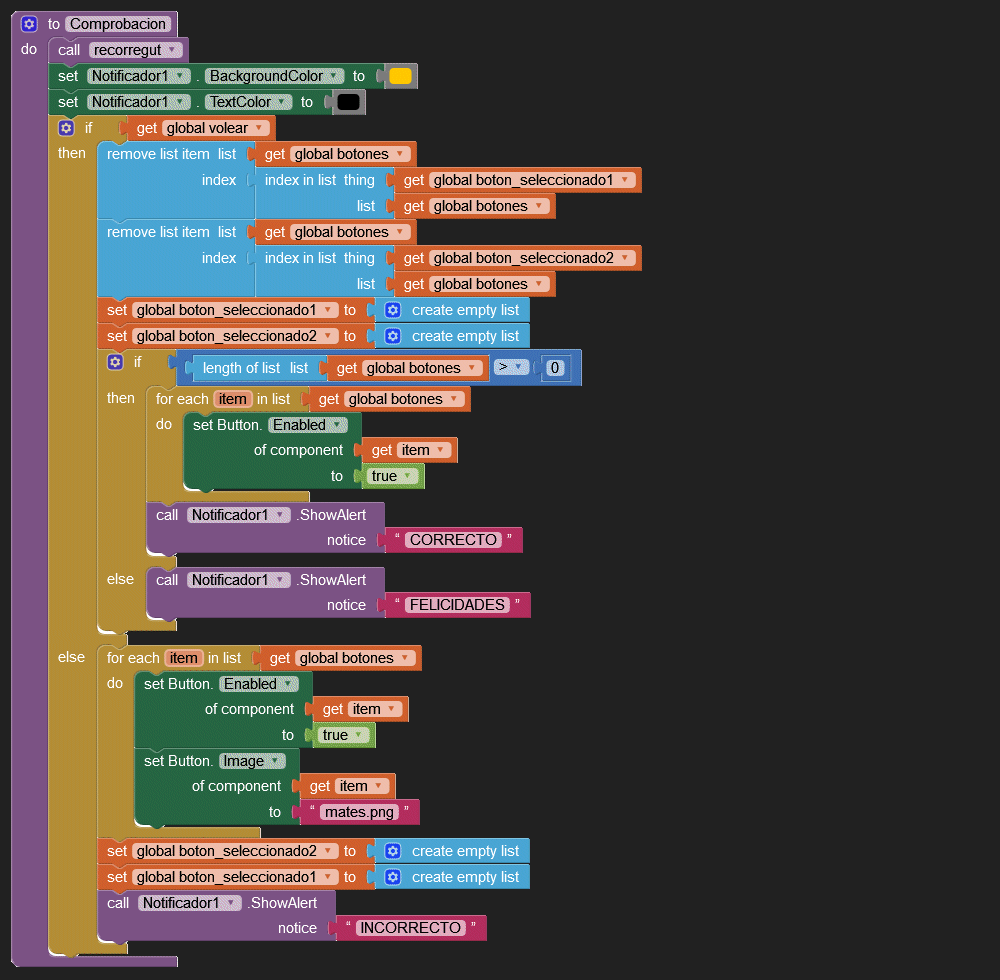Open the recorregut procedure dropdown
Image resolution: width=1000 pixels, height=980 pixels.
point(172,50)
